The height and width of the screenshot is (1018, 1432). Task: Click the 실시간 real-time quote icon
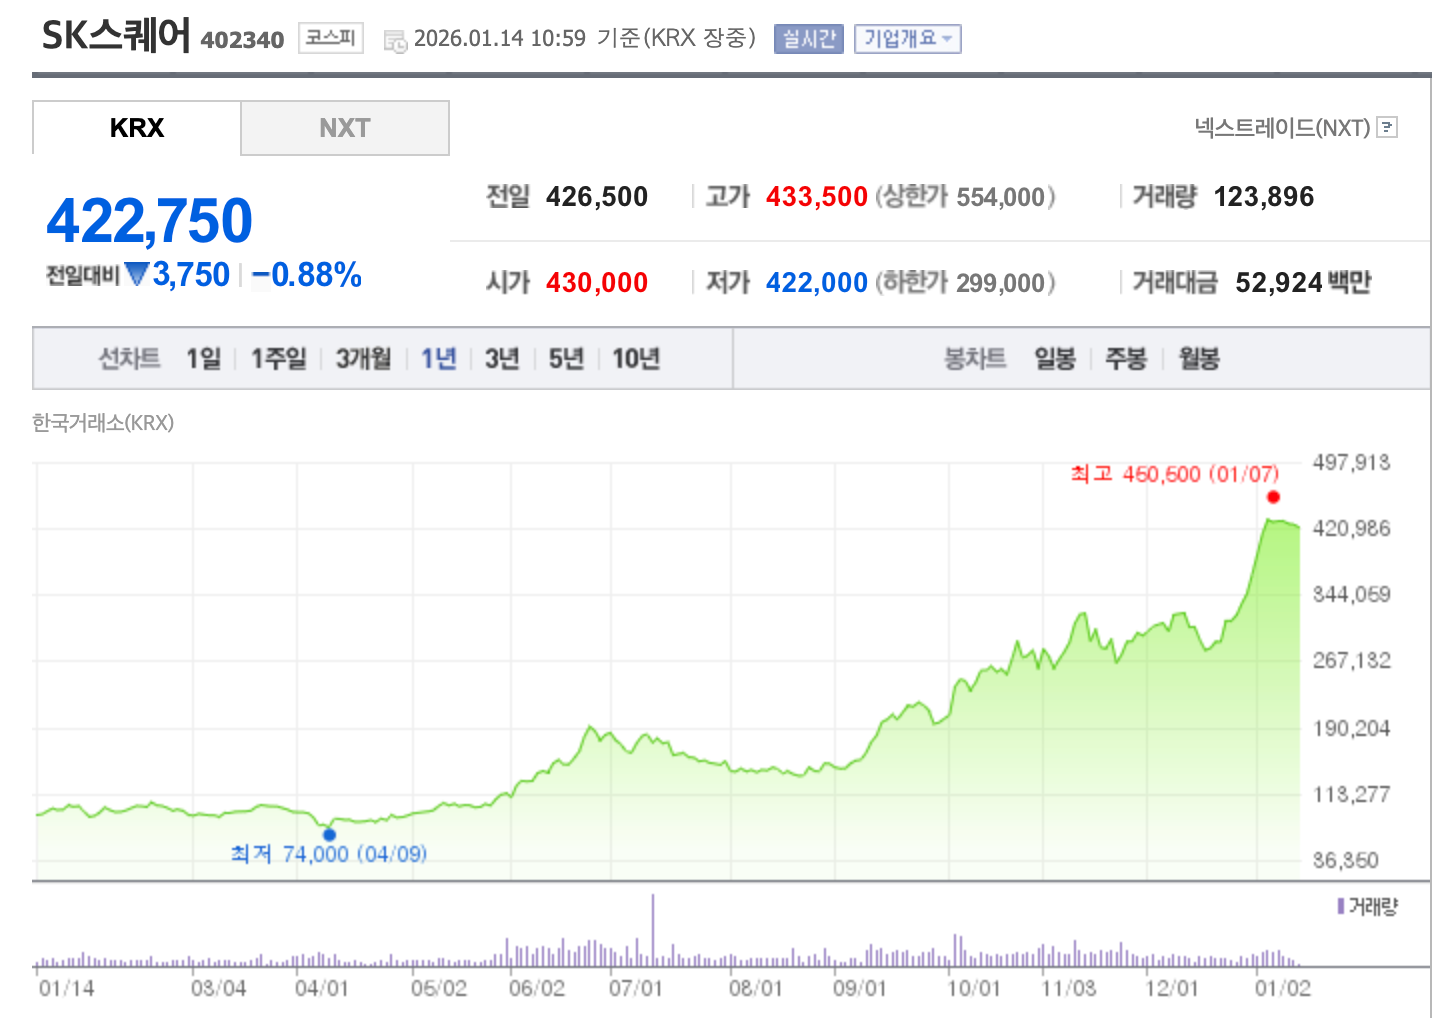coord(808,39)
